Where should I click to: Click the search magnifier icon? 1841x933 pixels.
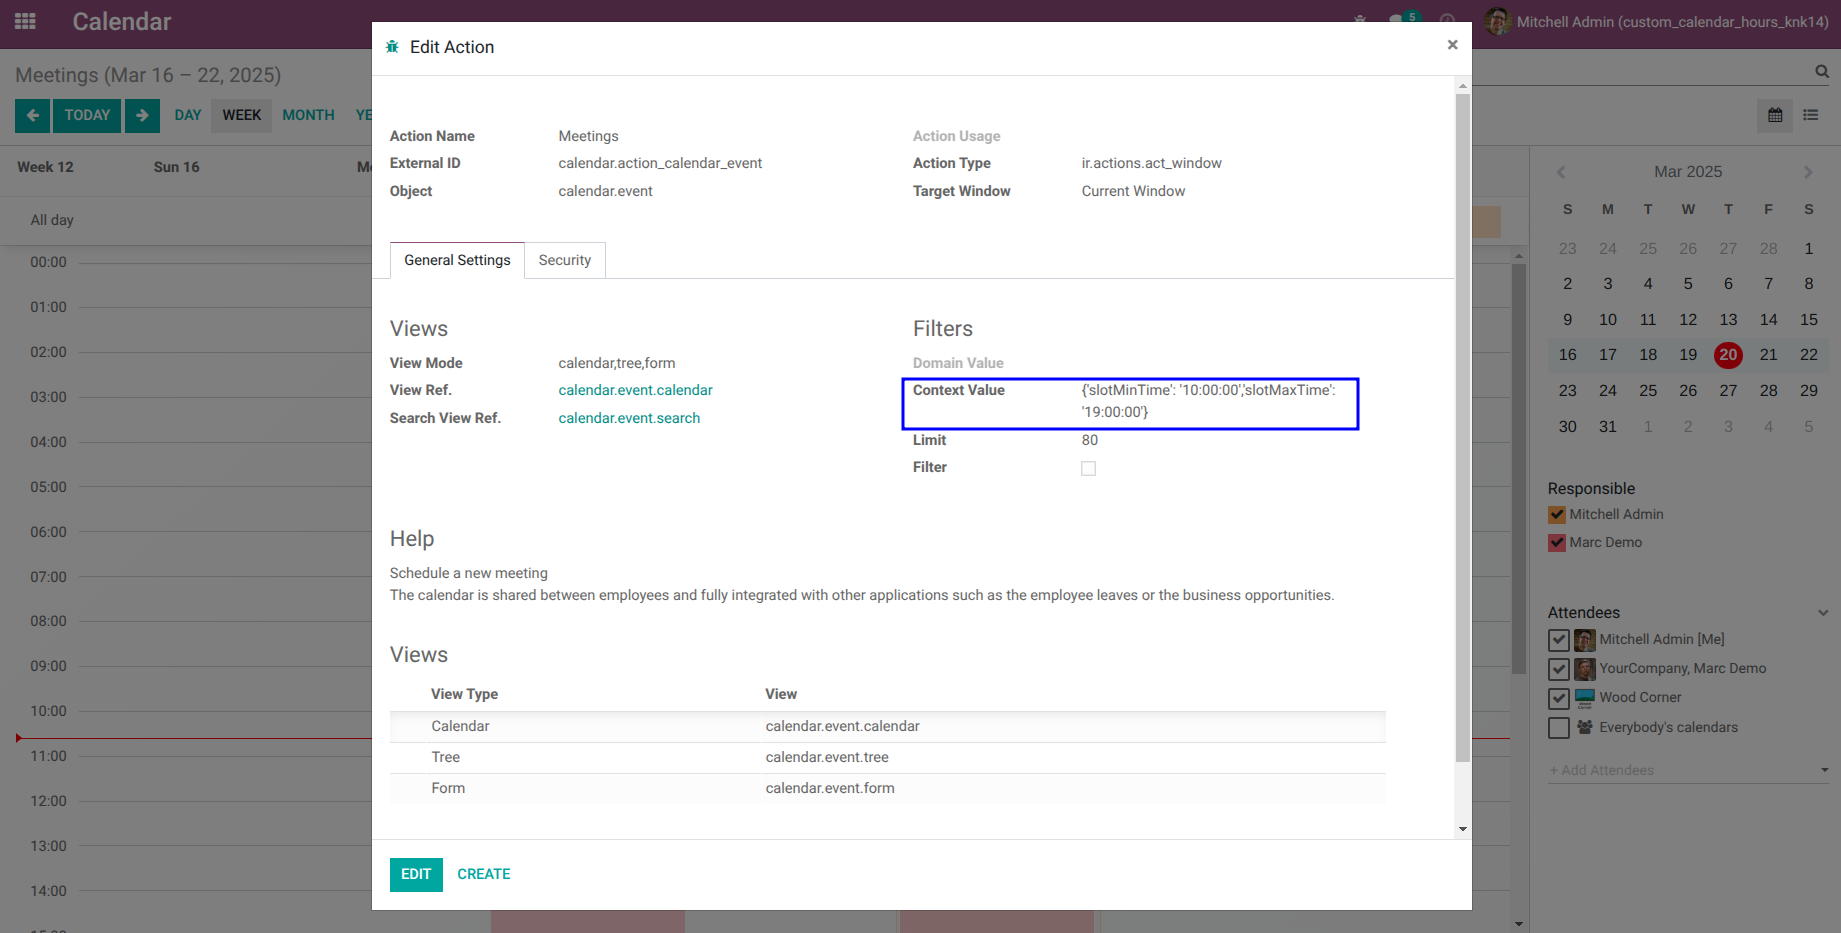[1822, 71]
